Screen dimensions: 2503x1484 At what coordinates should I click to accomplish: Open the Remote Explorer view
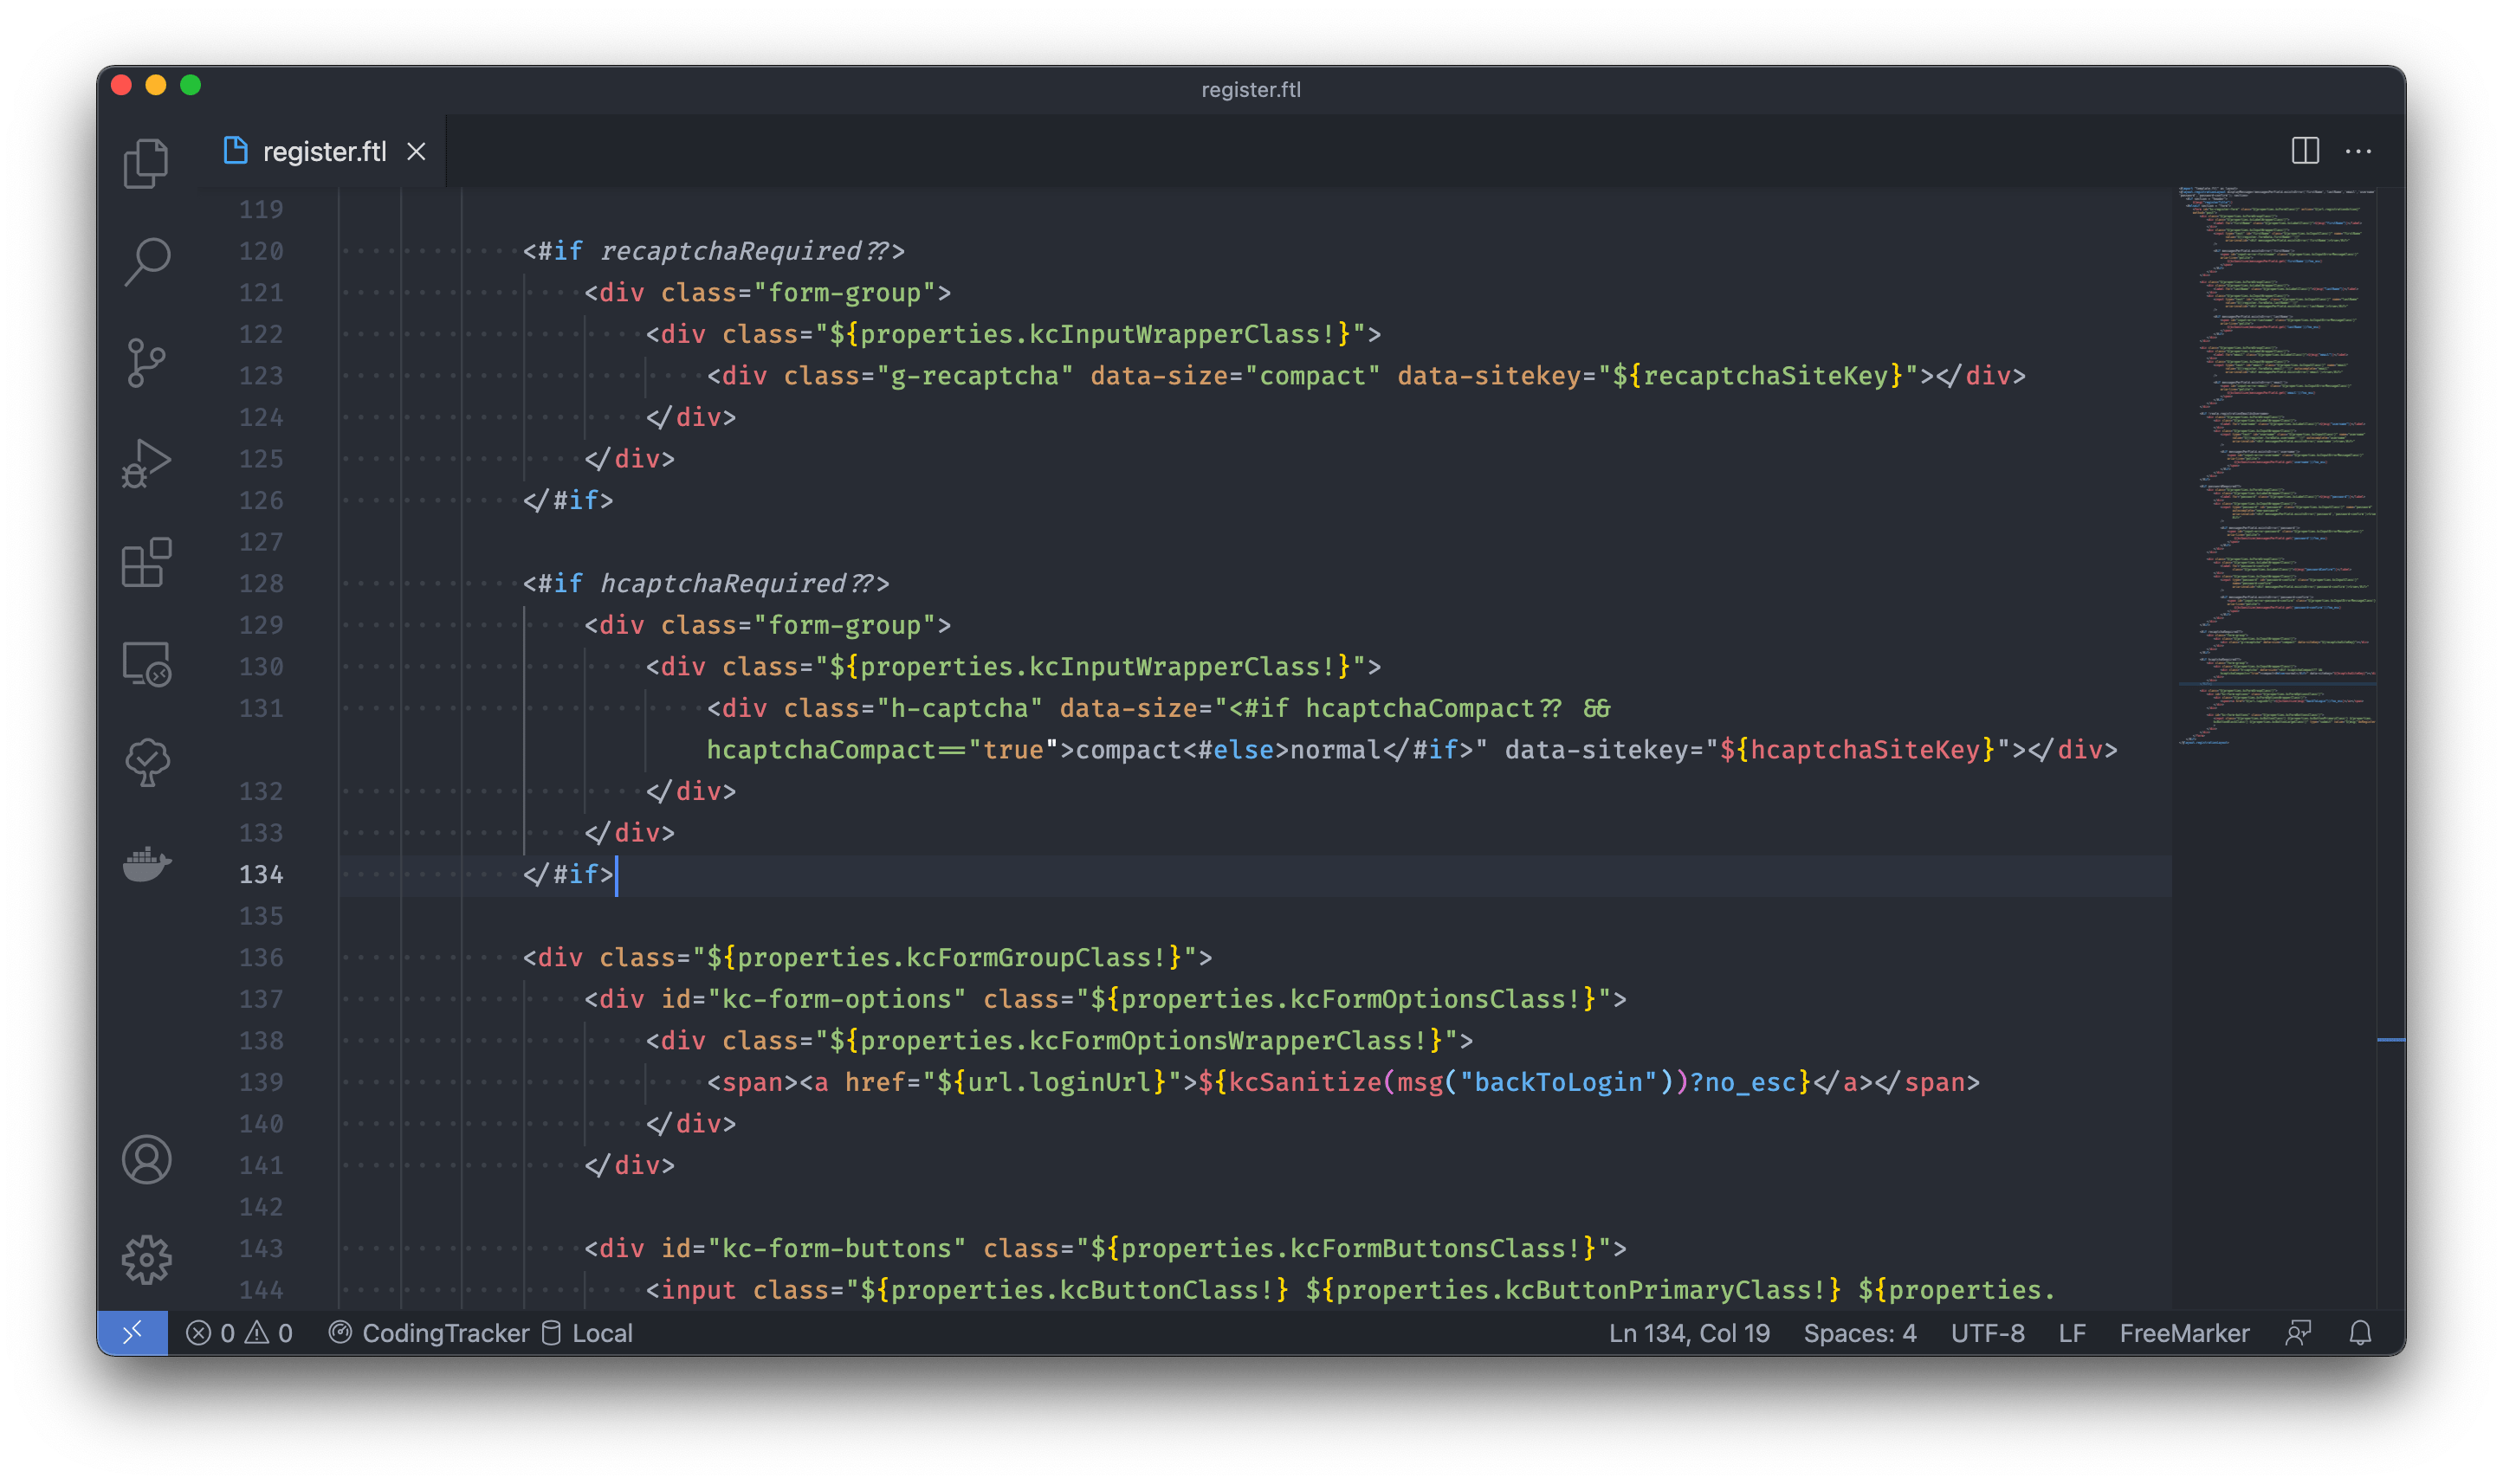click(x=146, y=663)
